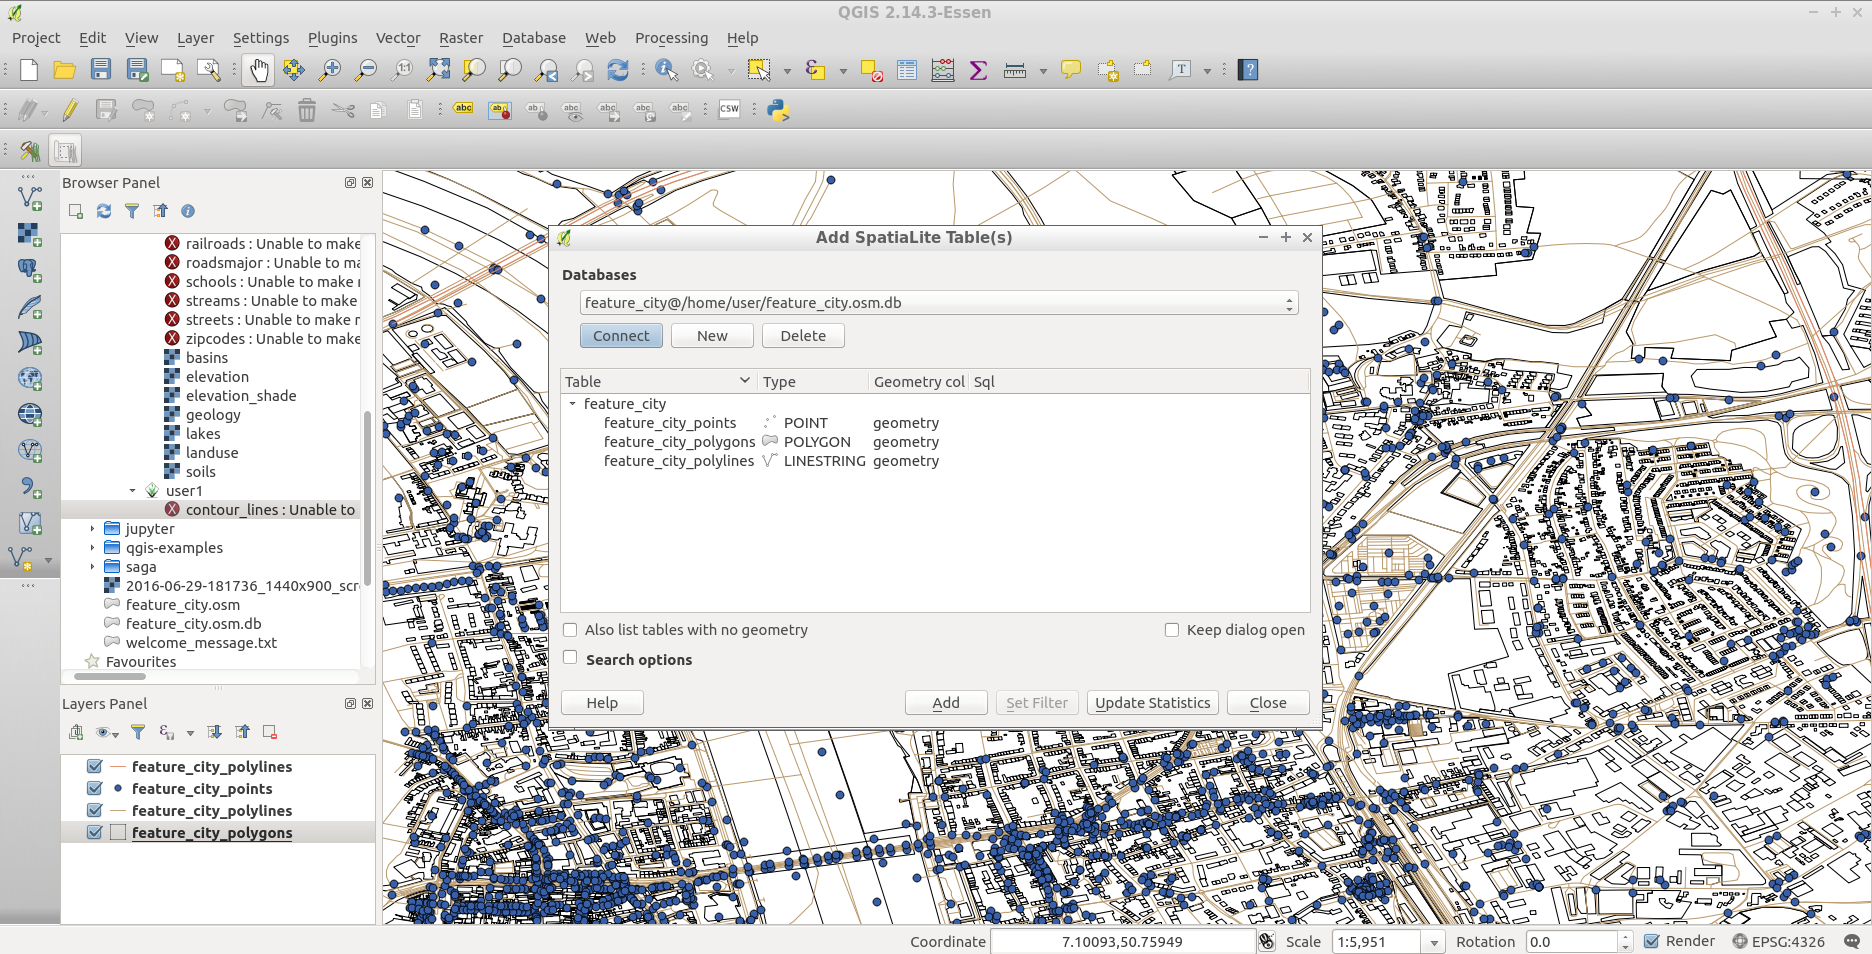Toggle visibility of feature_city_polygons layer
This screenshot has height=954, width=1872.
[95, 832]
